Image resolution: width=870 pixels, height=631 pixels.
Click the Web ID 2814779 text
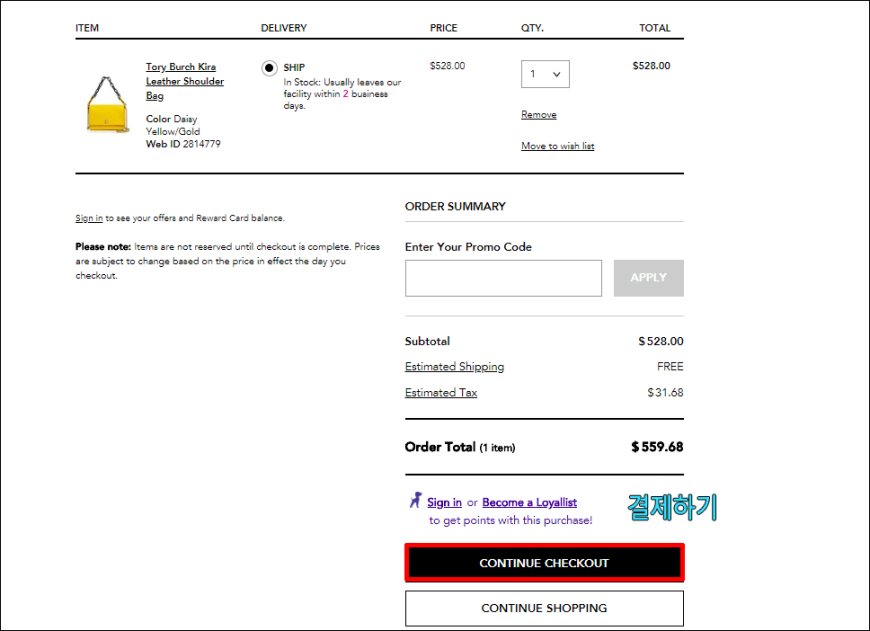[183, 144]
